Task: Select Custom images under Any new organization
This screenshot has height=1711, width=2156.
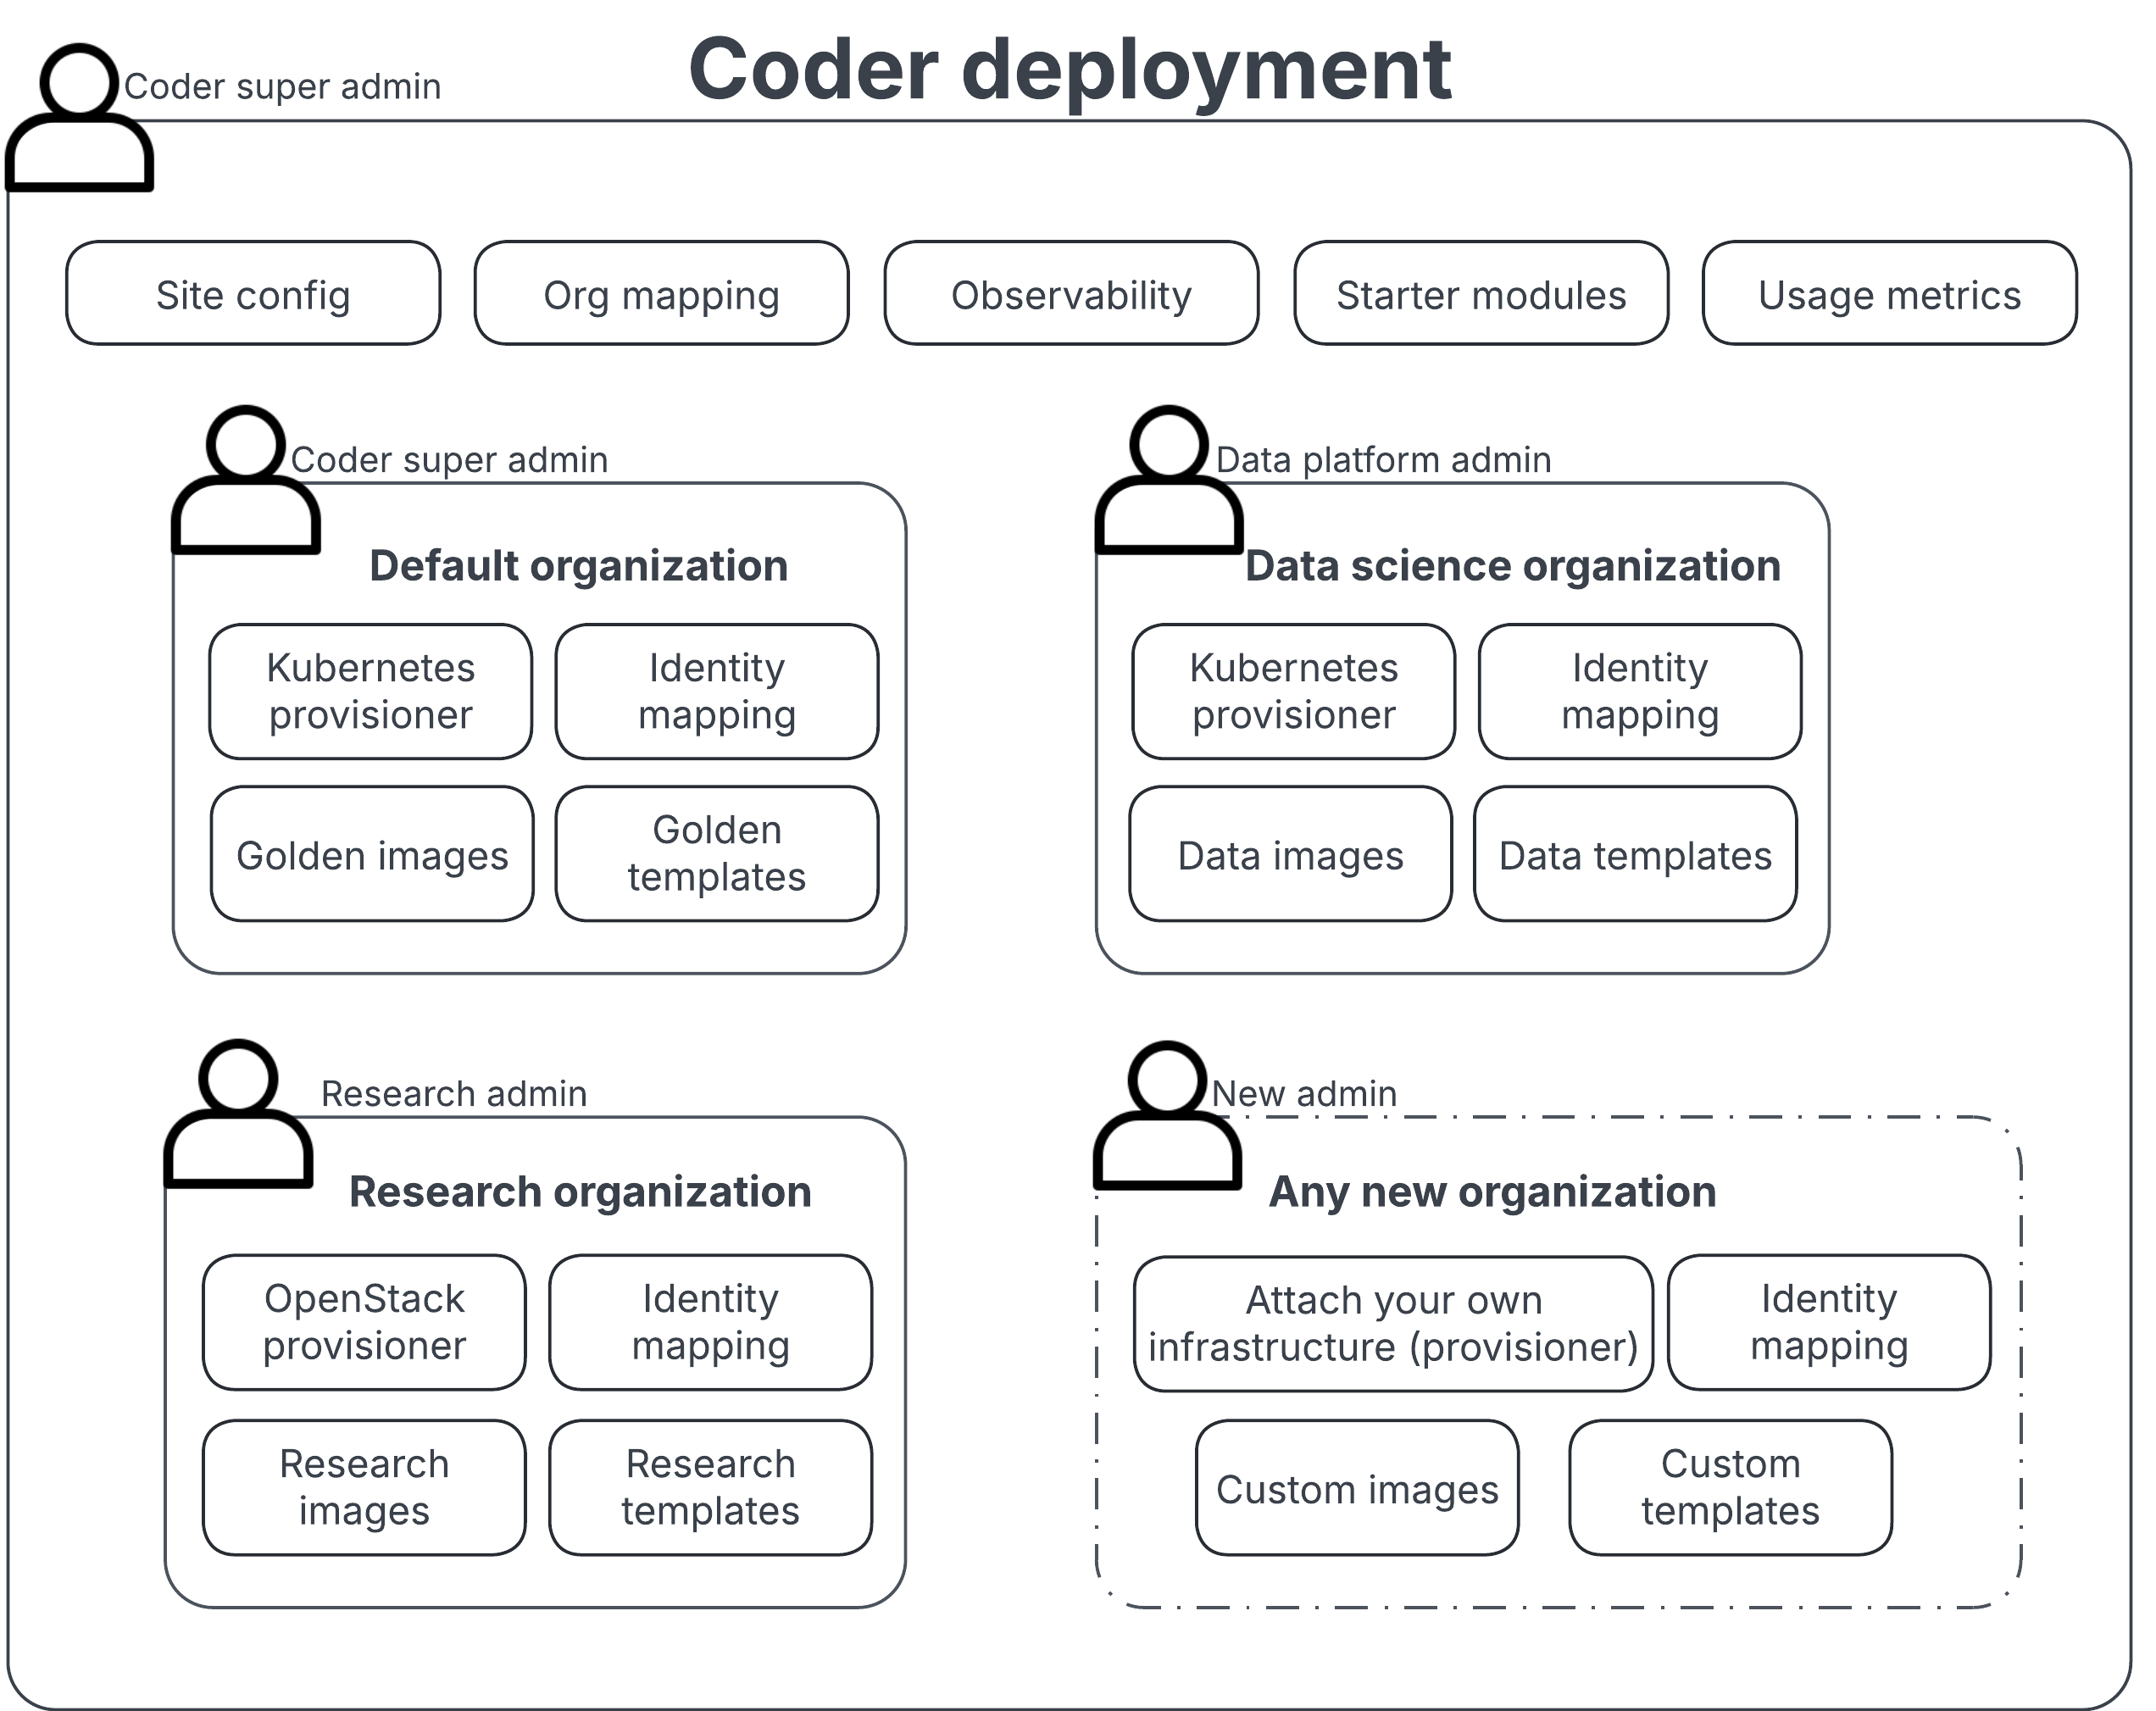Action: (x=1357, y=1488)
